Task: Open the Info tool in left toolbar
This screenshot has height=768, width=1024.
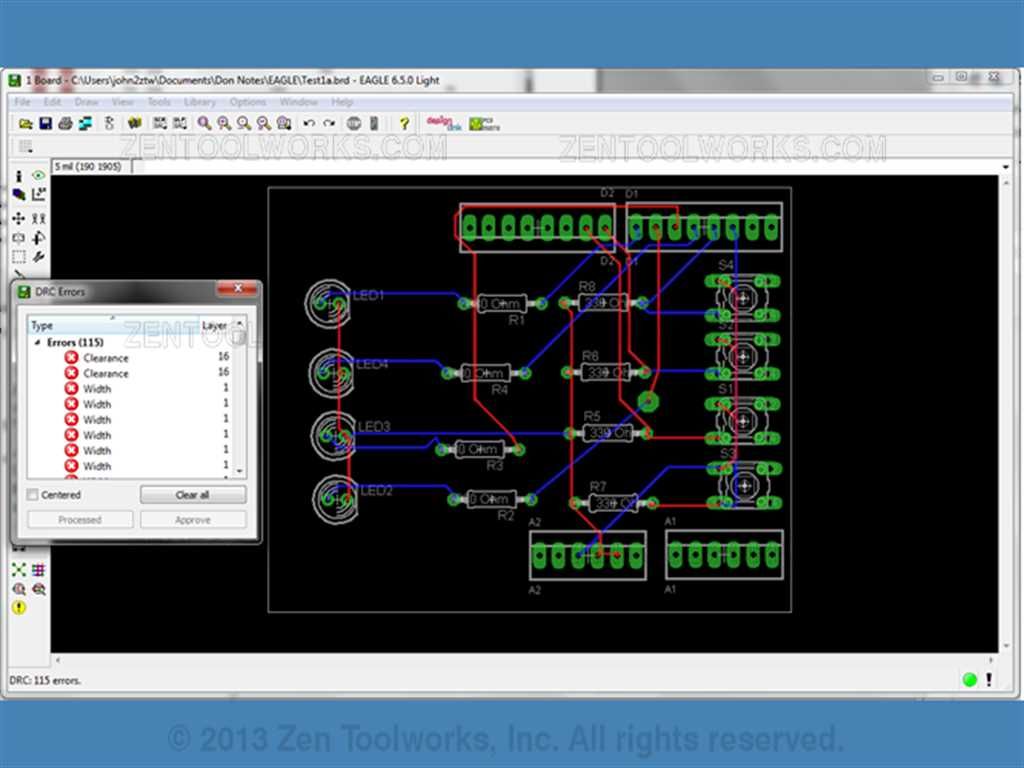Action: (x=19, y=176)
